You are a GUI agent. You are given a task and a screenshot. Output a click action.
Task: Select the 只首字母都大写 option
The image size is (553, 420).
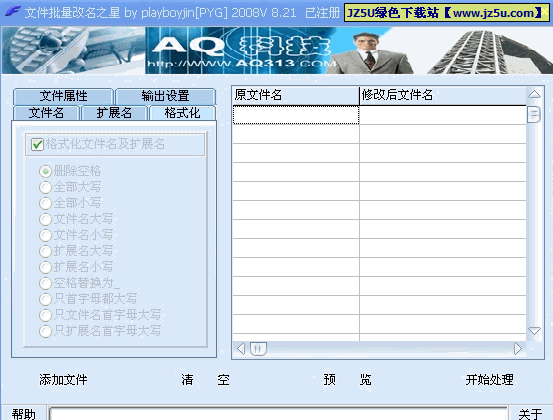(x=45, y=299)
